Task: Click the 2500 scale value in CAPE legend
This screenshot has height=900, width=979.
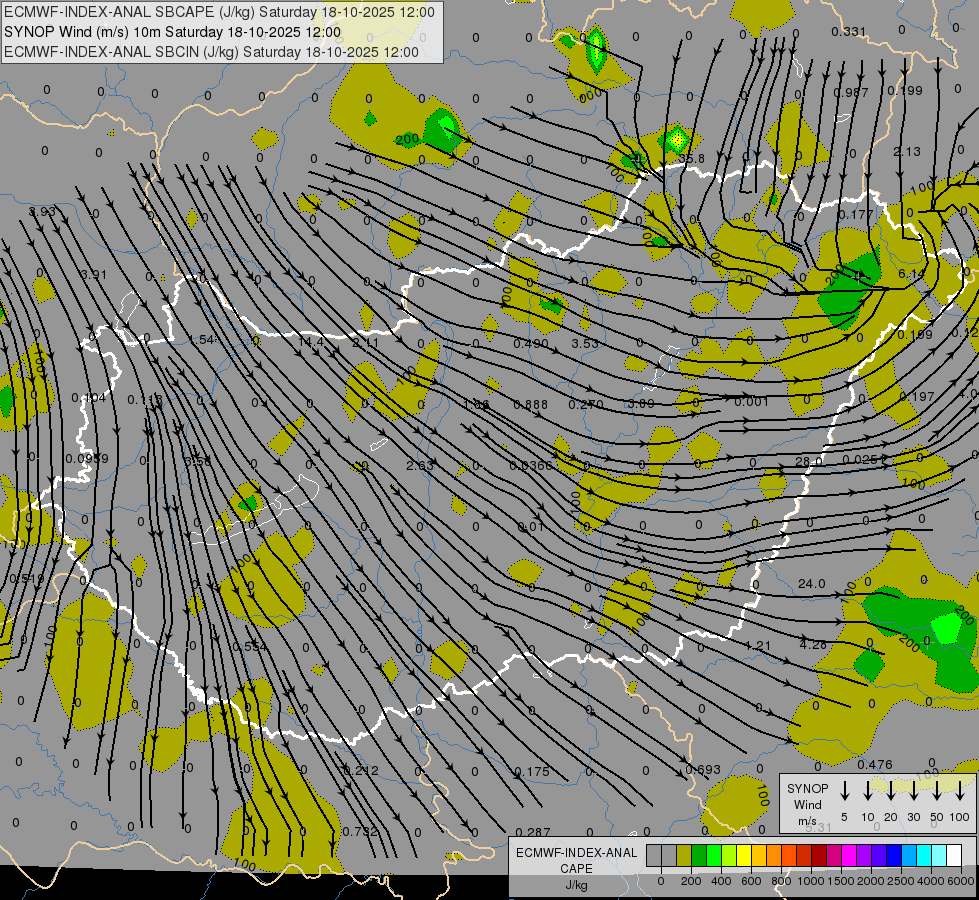Action: coord(901,881)
